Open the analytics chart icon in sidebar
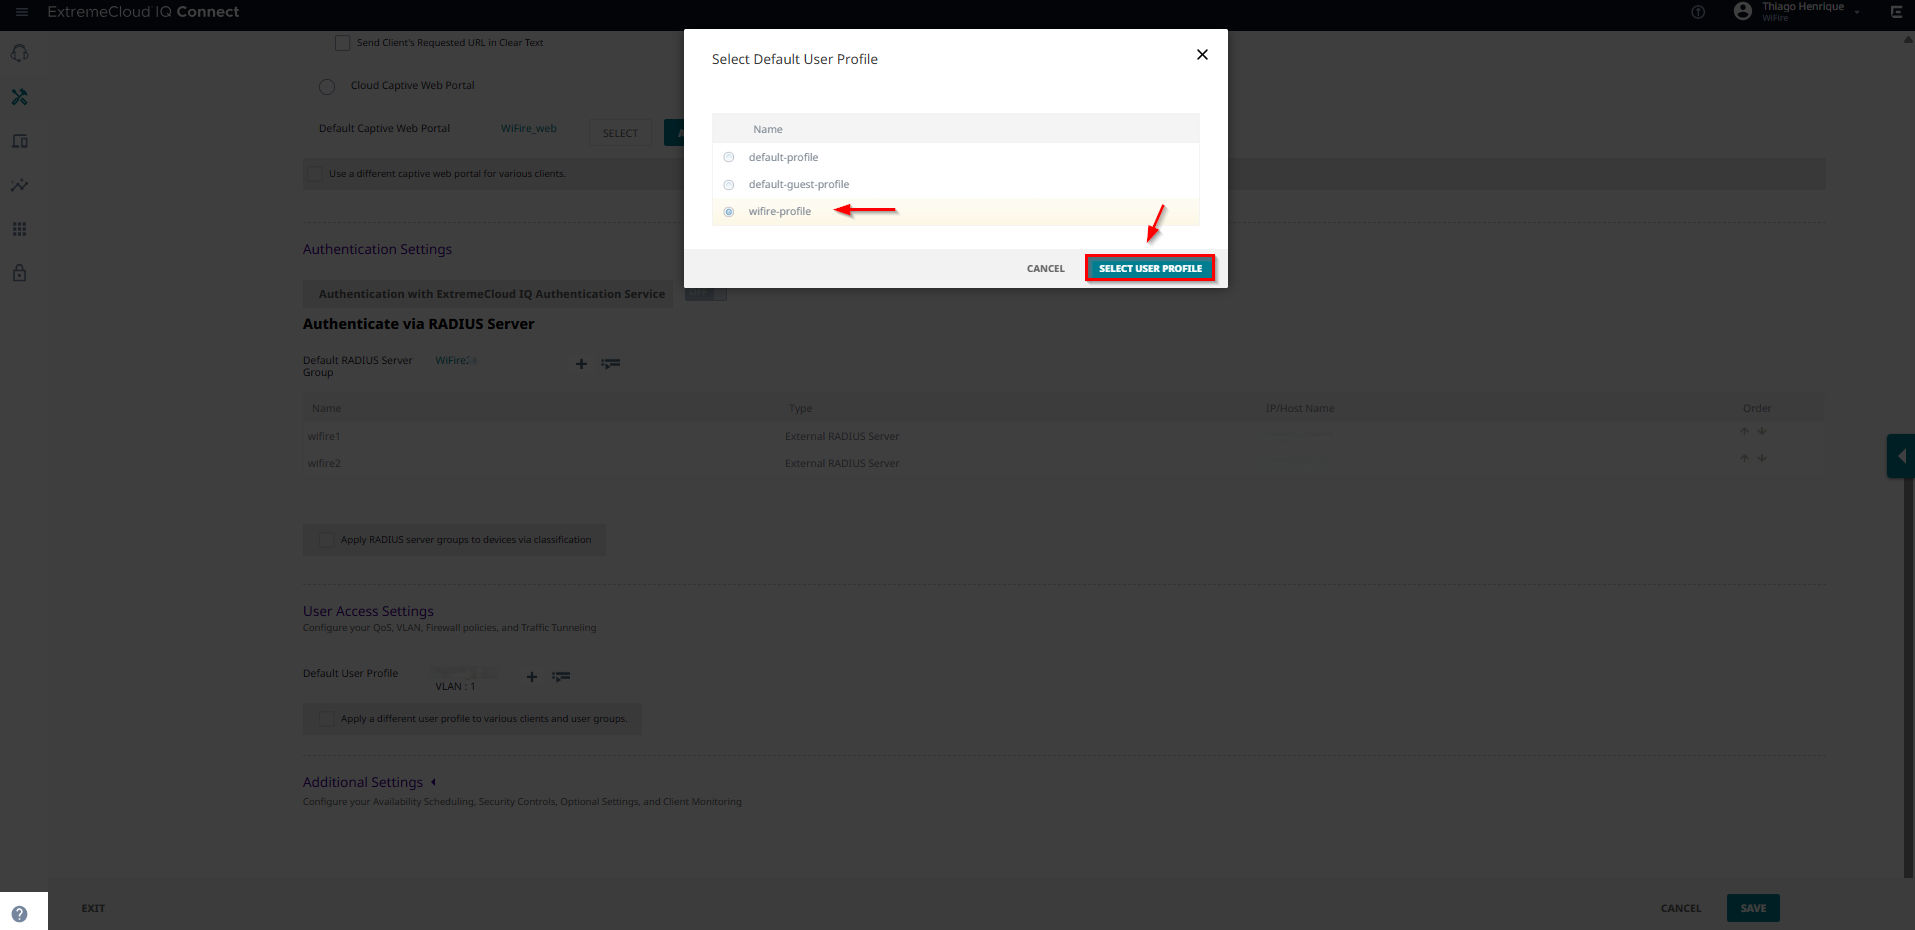1915x930 pixels. point(19,185)
